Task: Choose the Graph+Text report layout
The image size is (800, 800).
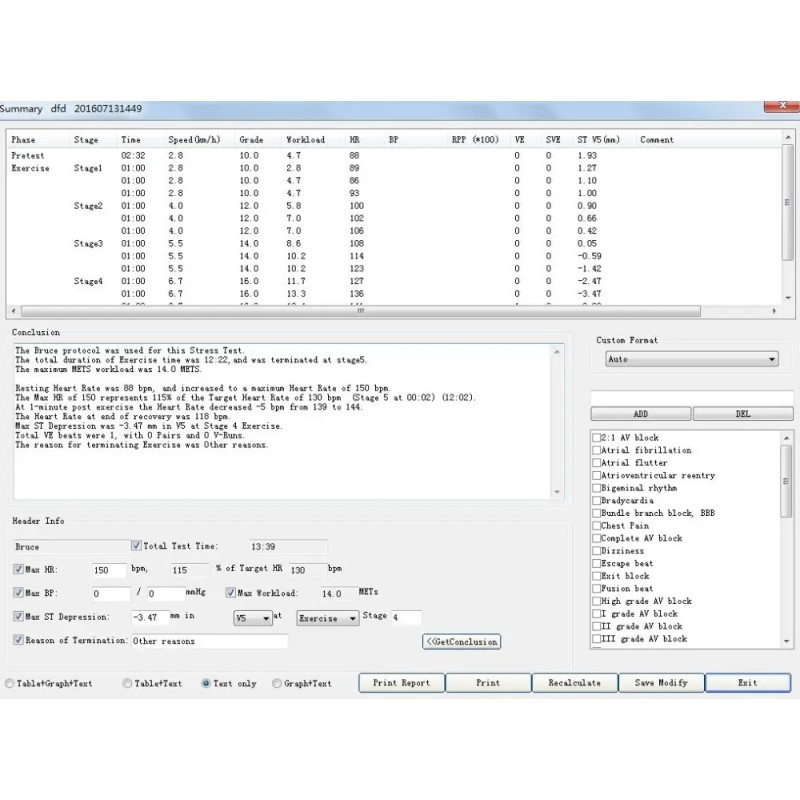Action: (276, 684)
